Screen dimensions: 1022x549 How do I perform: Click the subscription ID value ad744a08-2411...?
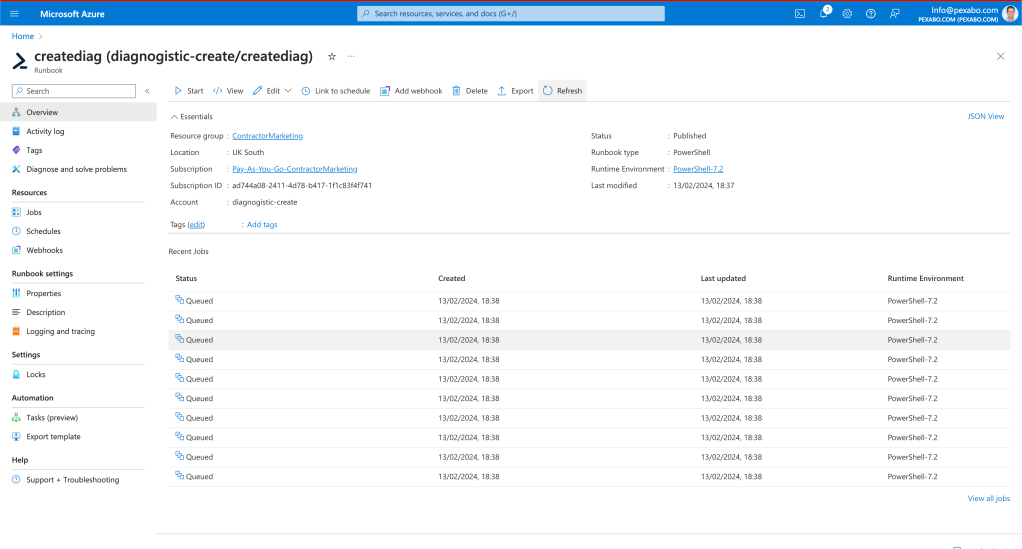302,186
